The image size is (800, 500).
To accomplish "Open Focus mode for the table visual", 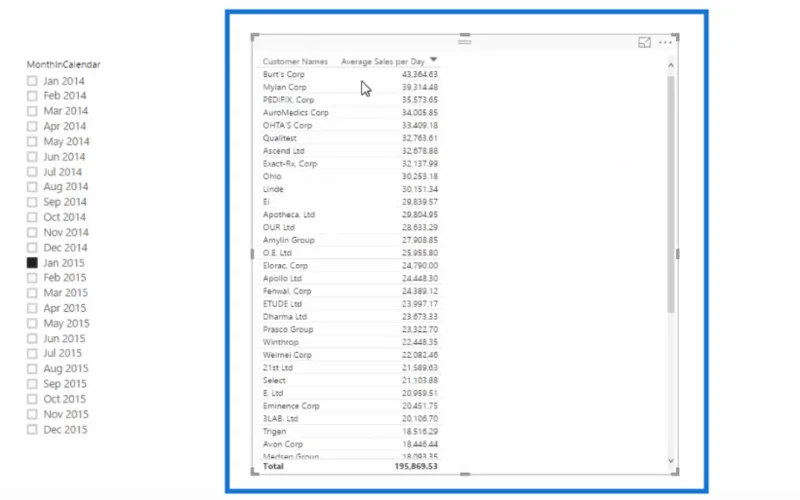I will pyautogui.click(x=644, y=42).
